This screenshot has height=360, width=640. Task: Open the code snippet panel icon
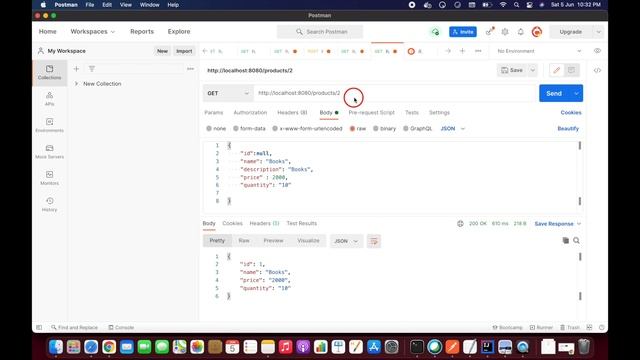click(597, 70)
